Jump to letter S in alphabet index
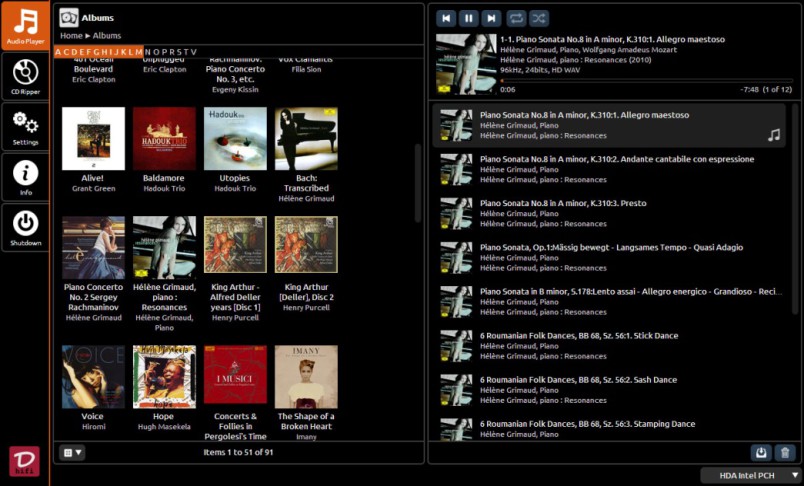This screenshot has width=804, height=486. click(x=179, y=52)
